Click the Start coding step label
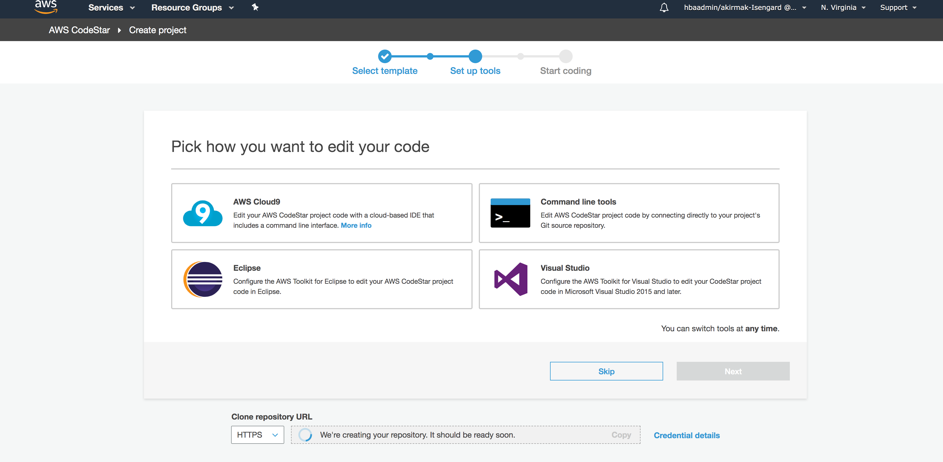This screenshot has width=943, height=462. coord(565,71)
